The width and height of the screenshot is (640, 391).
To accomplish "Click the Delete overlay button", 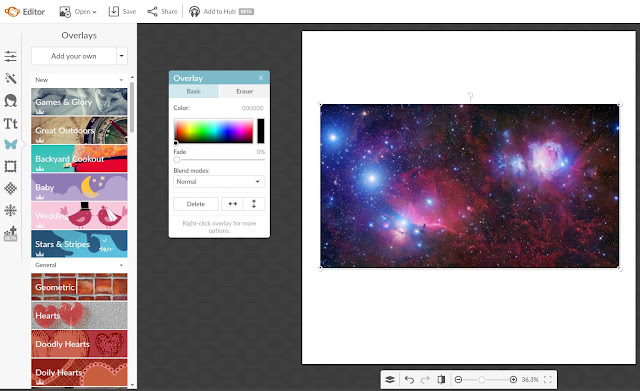I will [196, 204].
